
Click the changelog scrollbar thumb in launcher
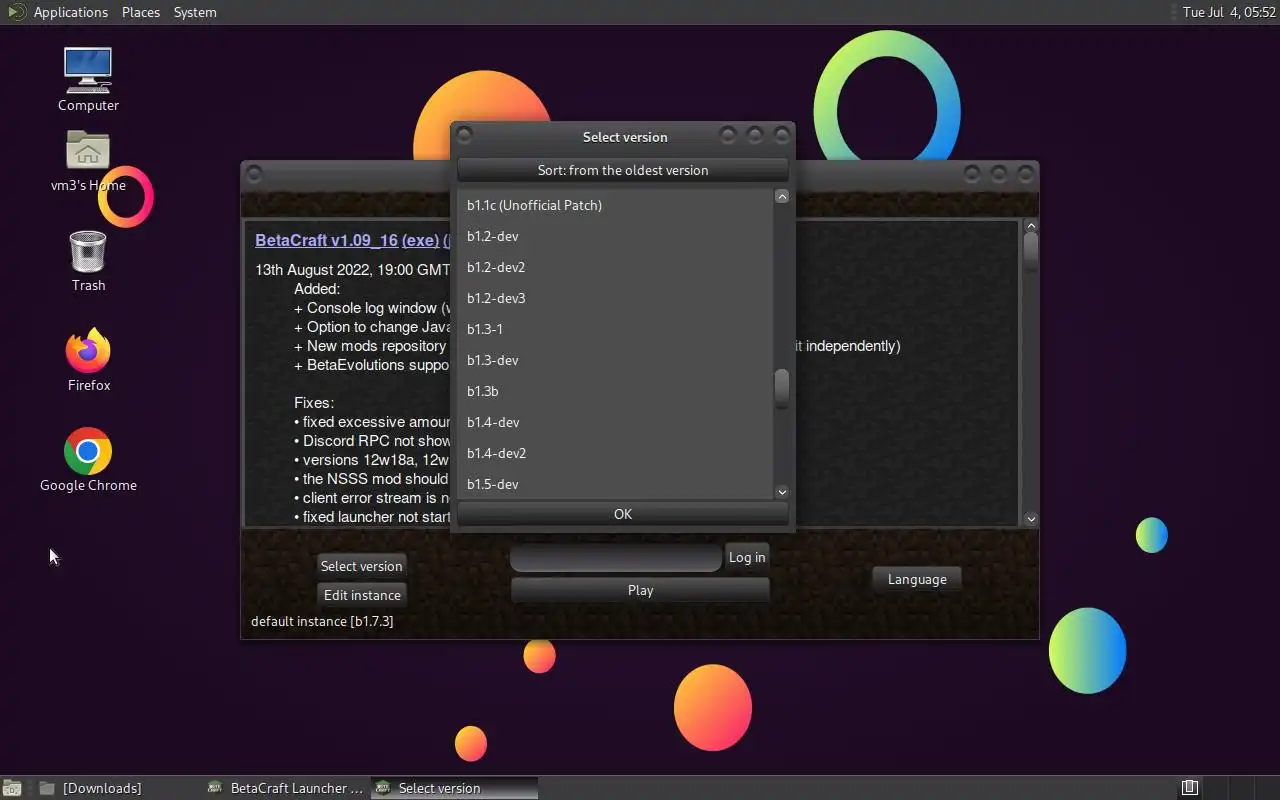point(1031,250)
